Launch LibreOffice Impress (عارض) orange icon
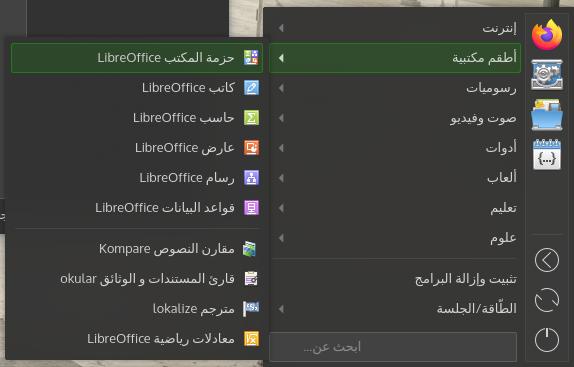Viewport: 574px width, 367px height. (x=251, y=147)
